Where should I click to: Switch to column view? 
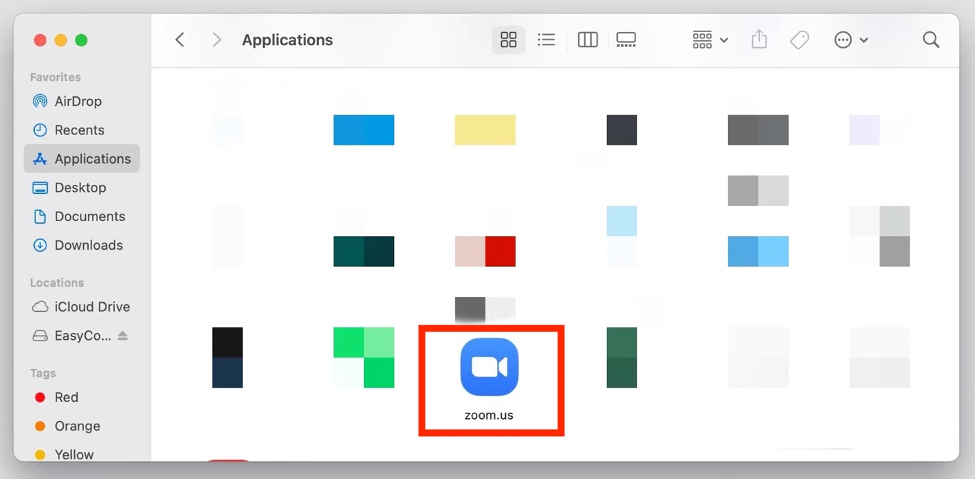pyautogui.click(x=588, y=40)
